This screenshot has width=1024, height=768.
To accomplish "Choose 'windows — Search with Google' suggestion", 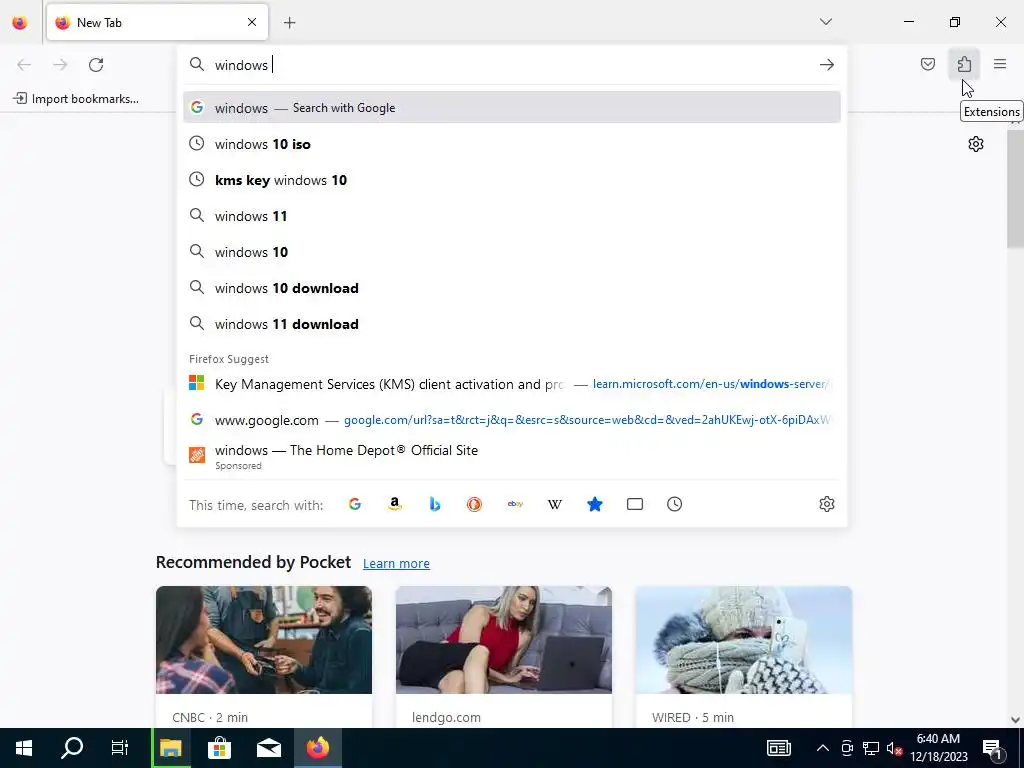I will coord(511,108).
